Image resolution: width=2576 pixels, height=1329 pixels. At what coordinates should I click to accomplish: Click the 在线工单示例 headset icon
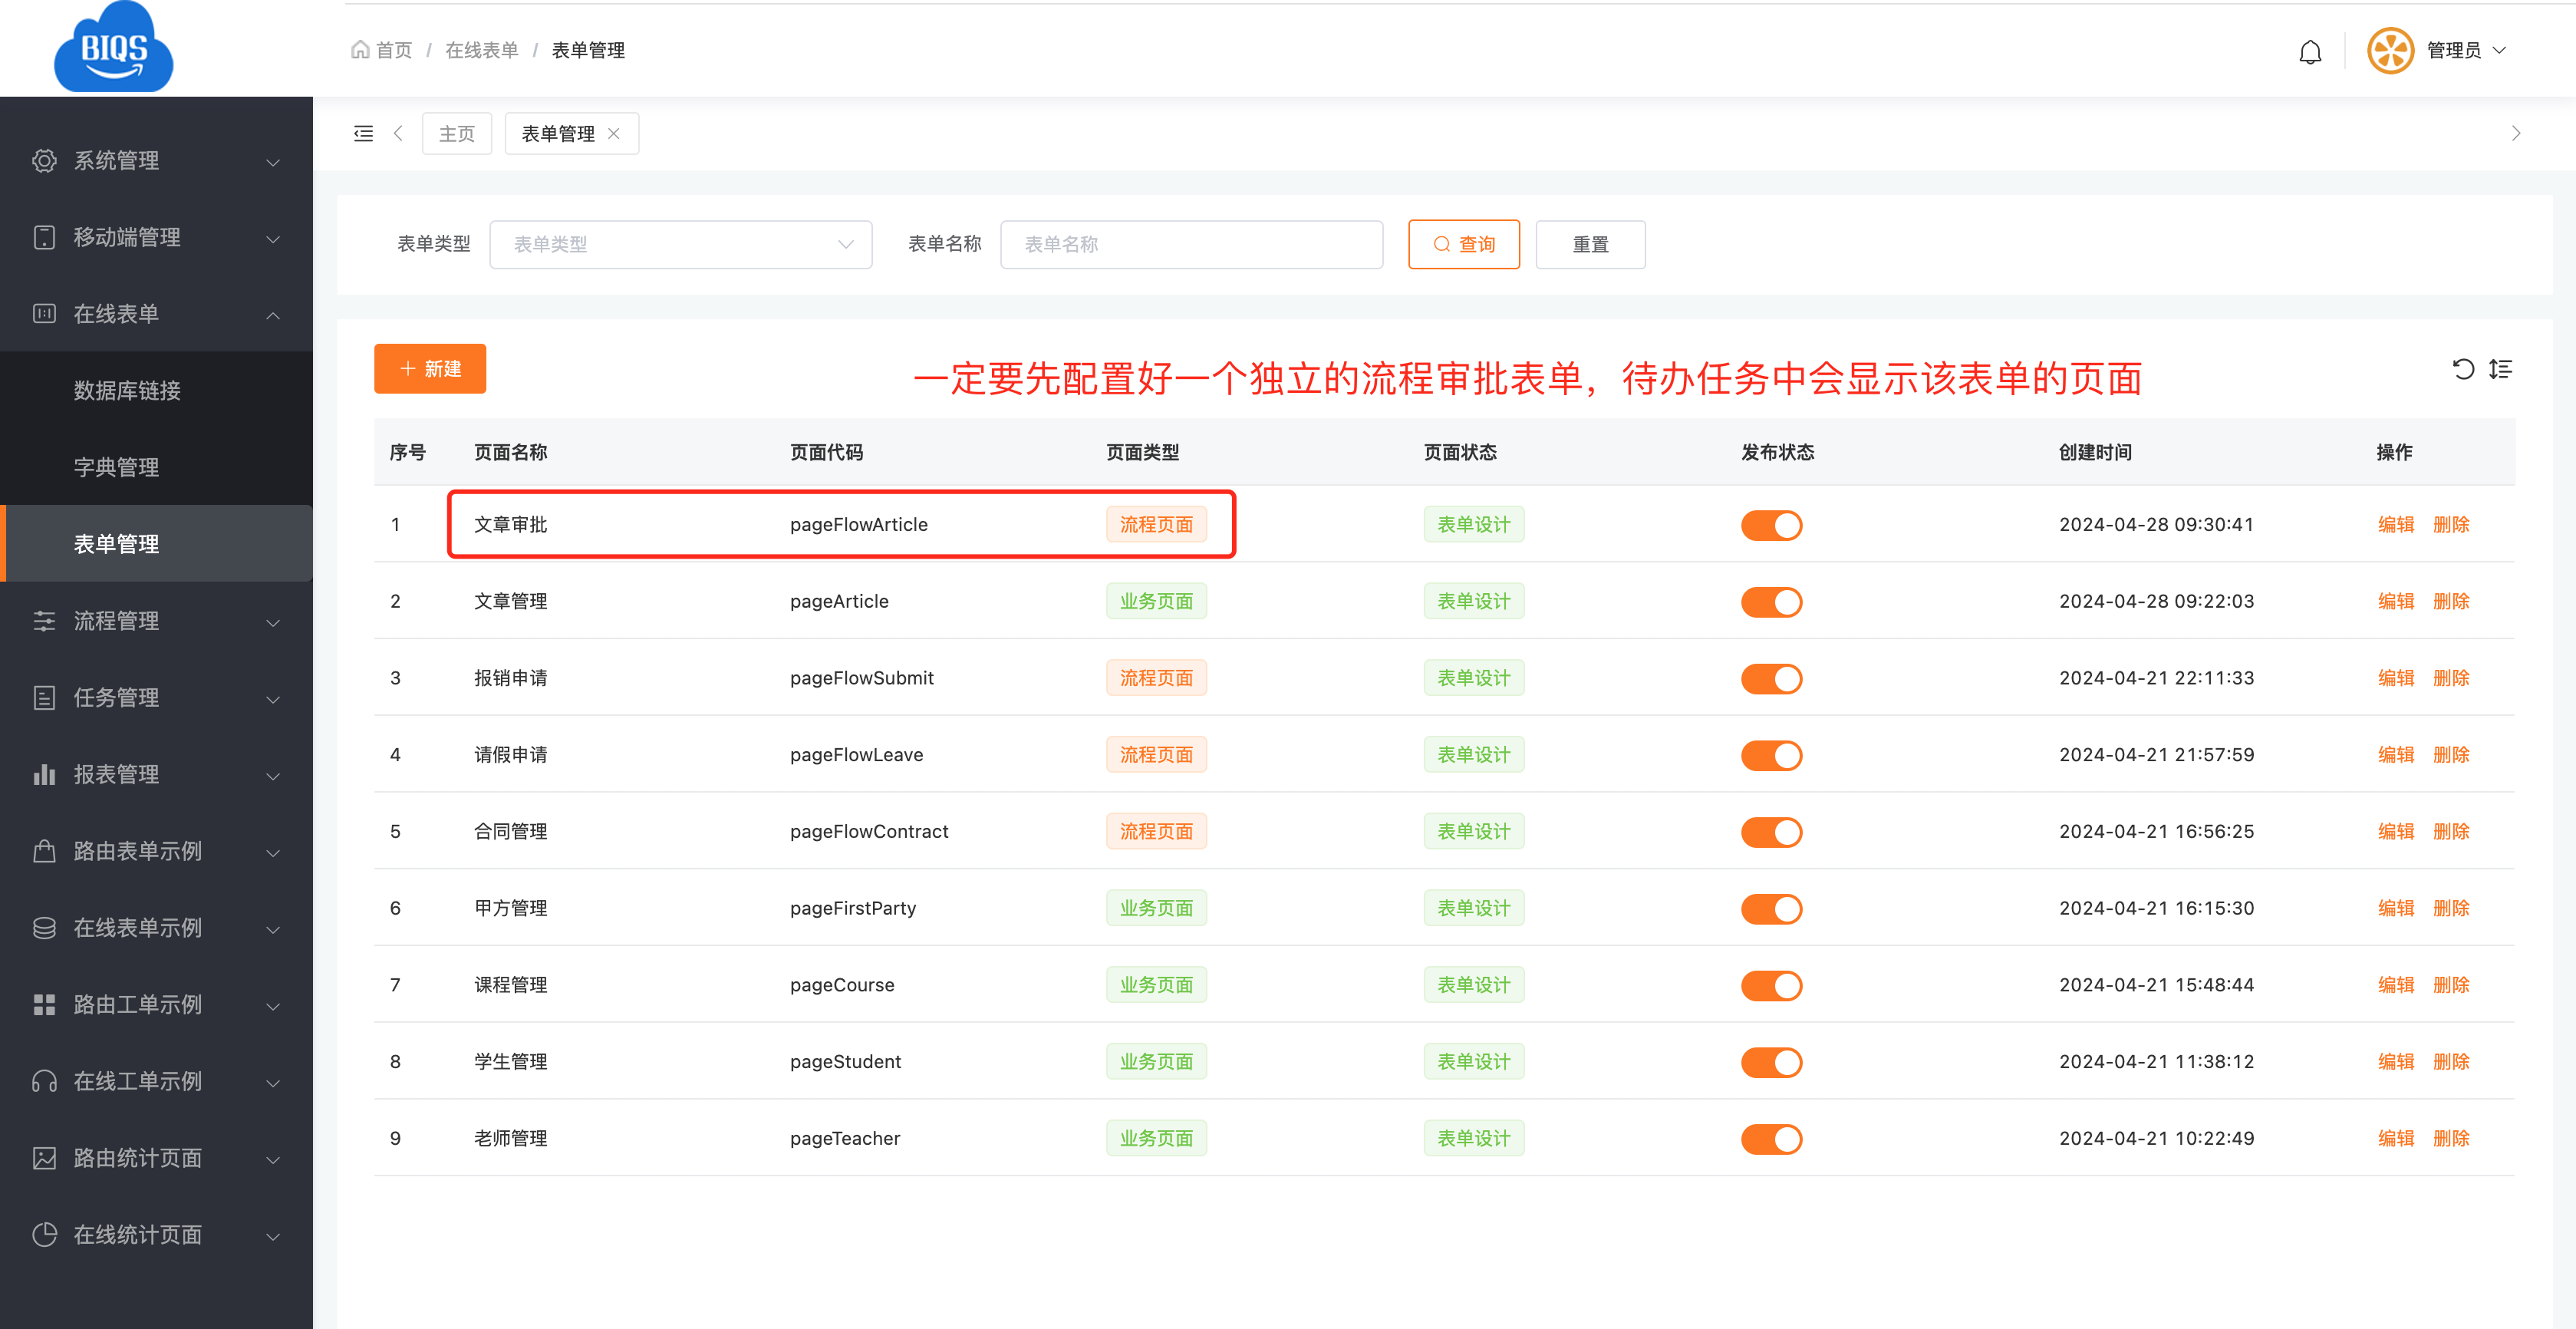[44, 1082]
